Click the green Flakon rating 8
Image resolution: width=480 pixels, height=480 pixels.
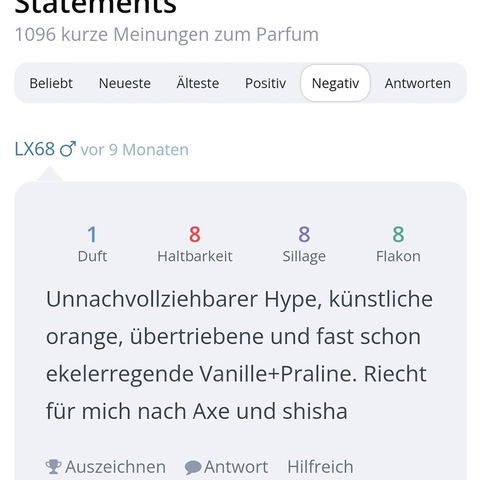pyautogui.click(x=398, y=234)
